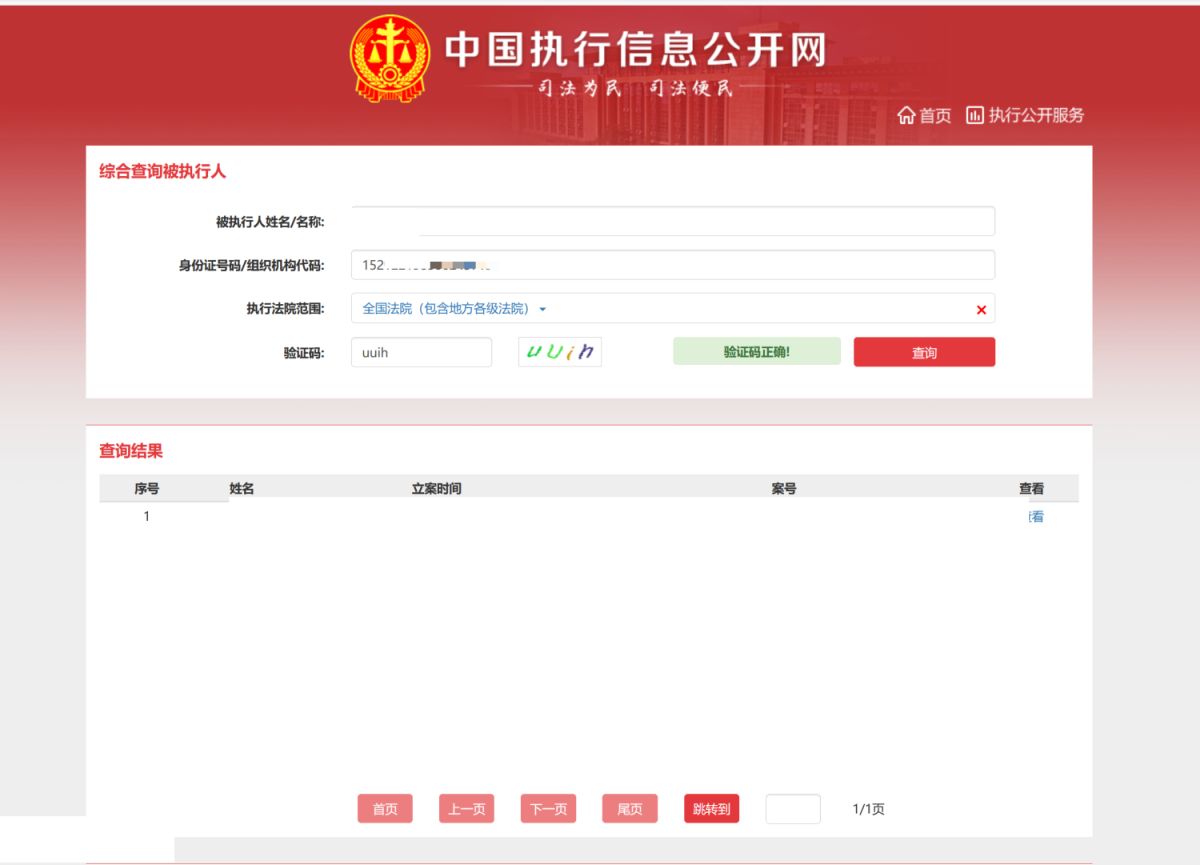This screenshot has height=865, width=1200.
Task: Click the 案号 column header
Action: [783, 489]
